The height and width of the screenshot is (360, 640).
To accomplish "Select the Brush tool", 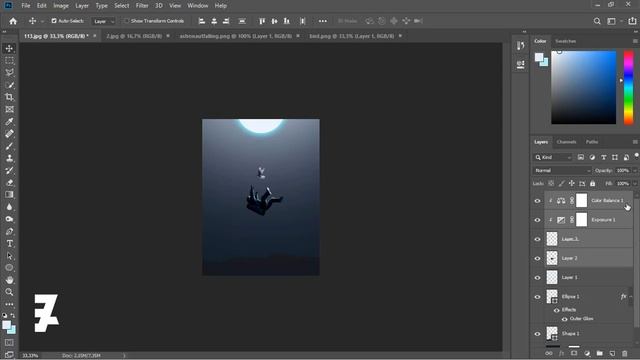I will pyautogui.click(x=9, y=146).
